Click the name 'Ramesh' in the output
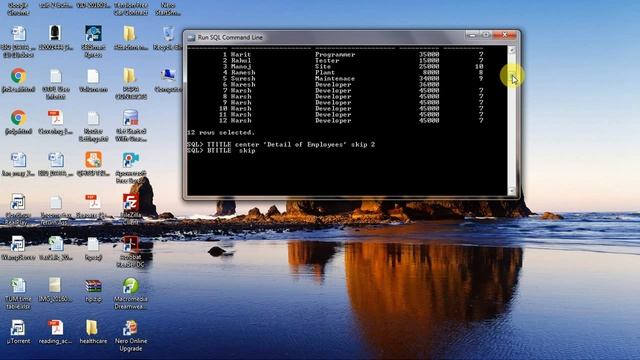640x360 pixels. click(243, 72)
